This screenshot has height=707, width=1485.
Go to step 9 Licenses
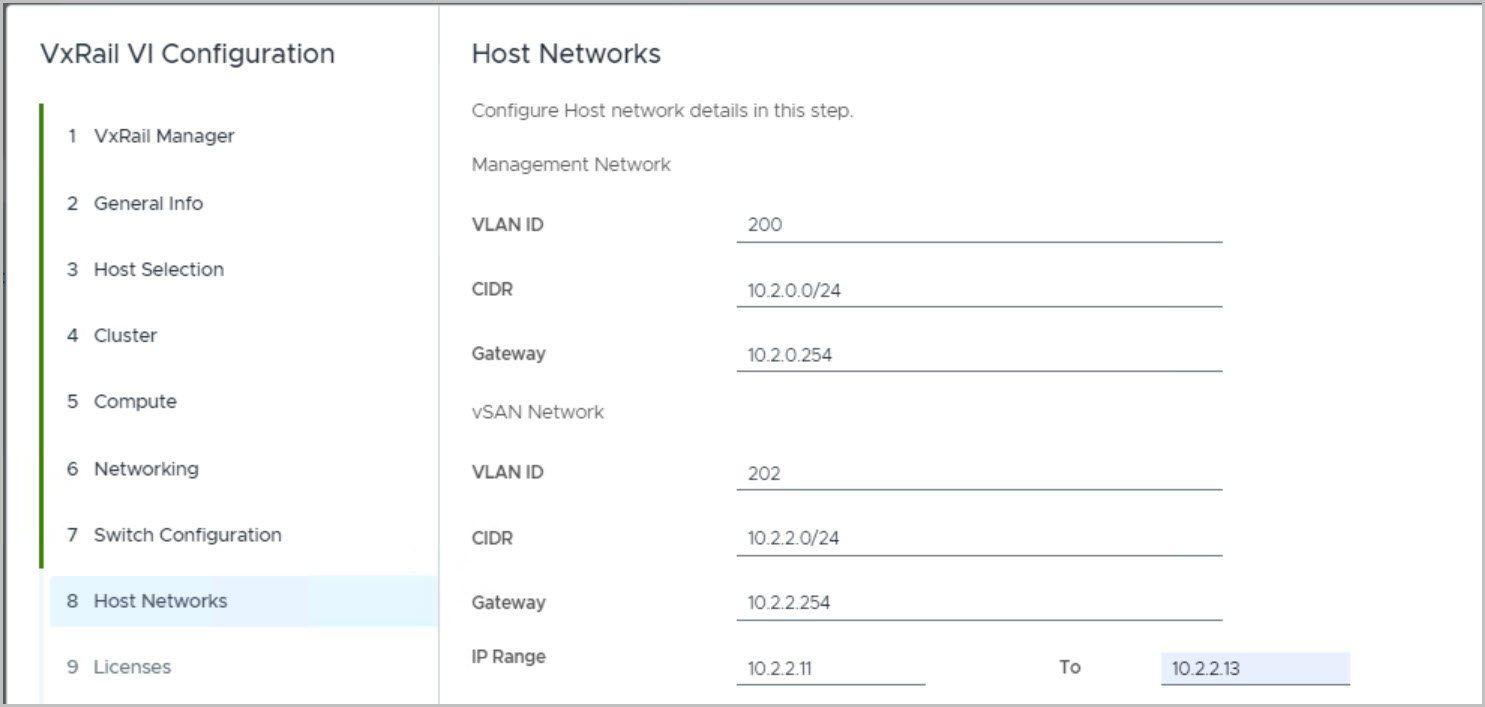click(x=132, y=667)
